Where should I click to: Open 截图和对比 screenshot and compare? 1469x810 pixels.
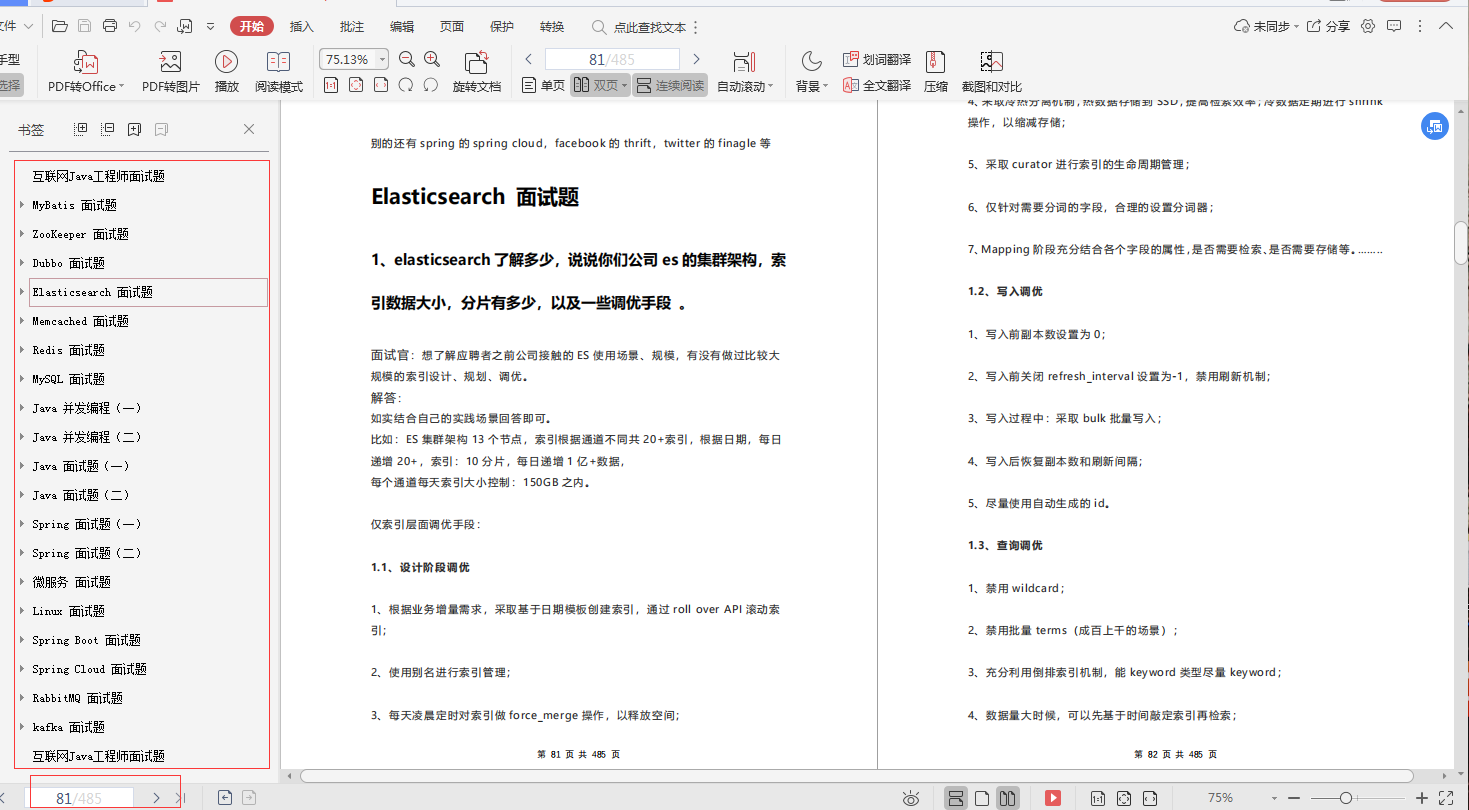coord(991,72)
